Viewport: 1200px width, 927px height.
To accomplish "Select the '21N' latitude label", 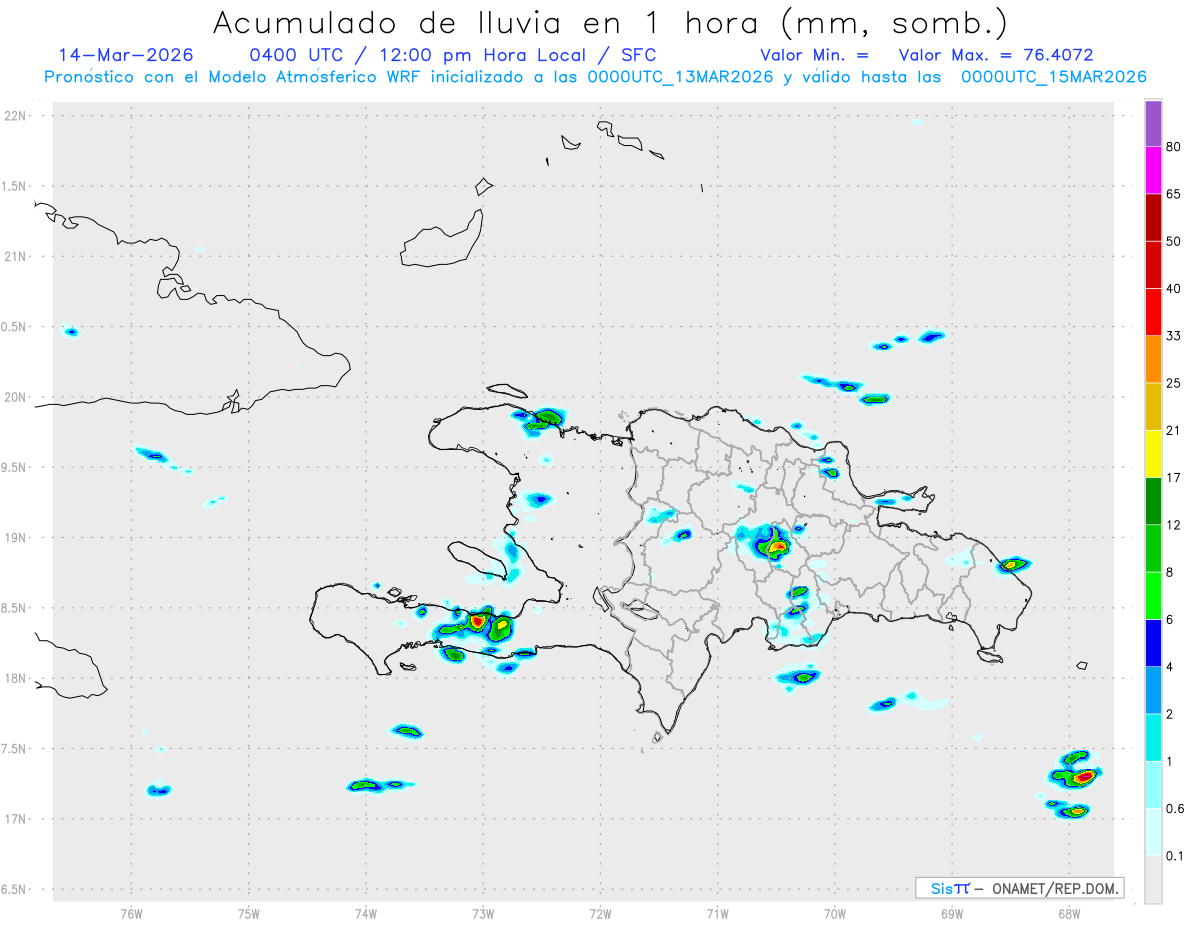I will 15,256.
